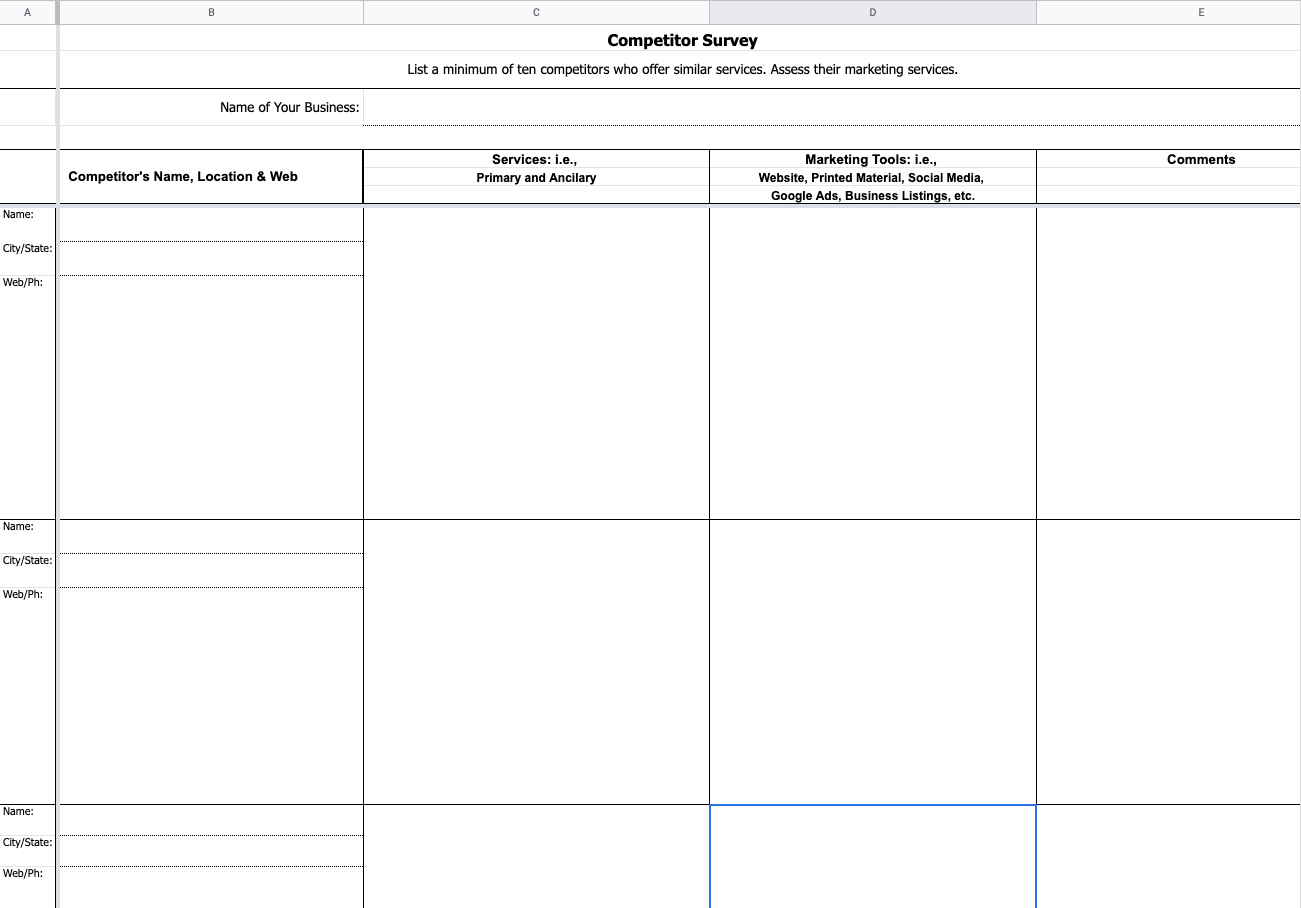Click third competitor's Services cell

point(536,856)
